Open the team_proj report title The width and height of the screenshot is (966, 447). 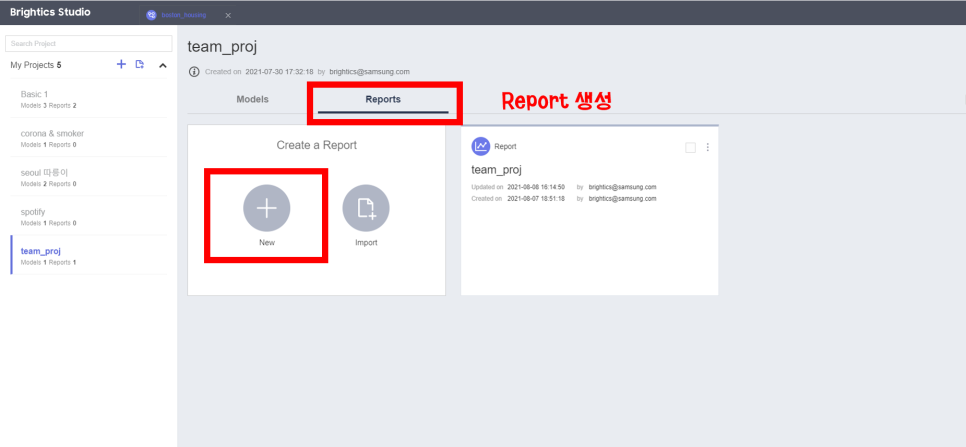497,170
